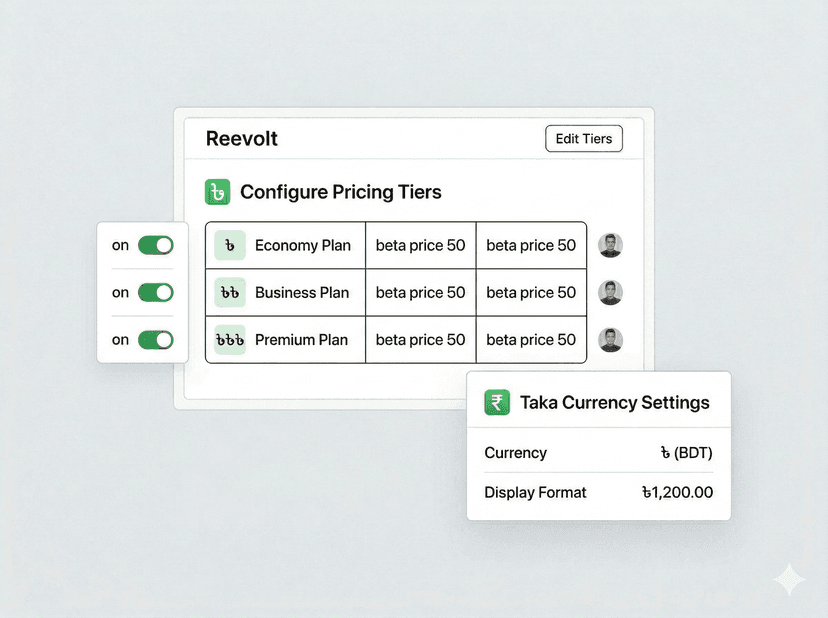Click the ৳1,200.00 display format value
828x618 pixels.
[678, 492]
